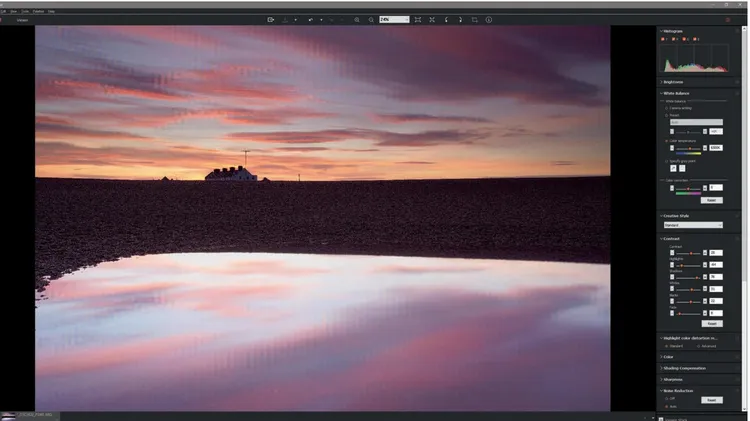Pick the gray point eyedropper tool

[x=671, y=168]
